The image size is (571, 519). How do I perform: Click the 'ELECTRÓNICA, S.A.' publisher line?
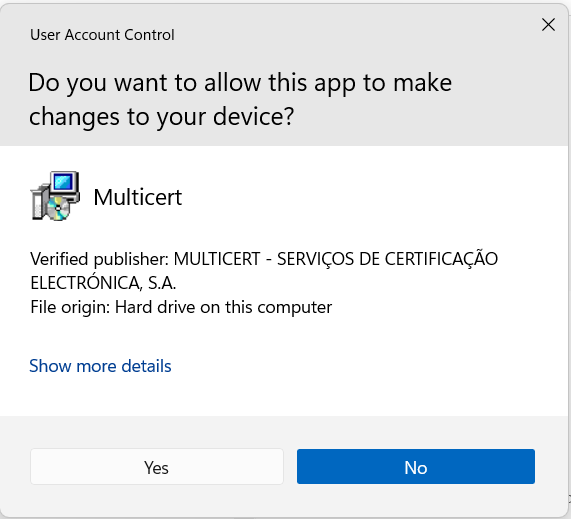[103, 283]
